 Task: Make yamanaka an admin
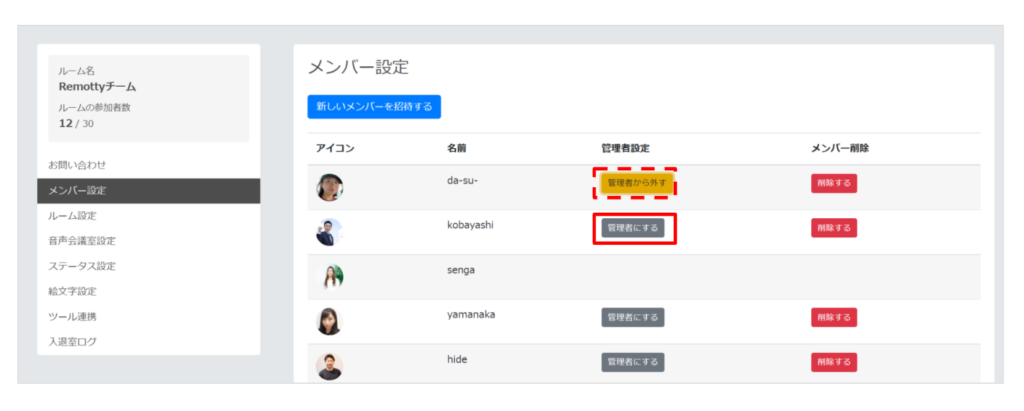tap(633, 318)
